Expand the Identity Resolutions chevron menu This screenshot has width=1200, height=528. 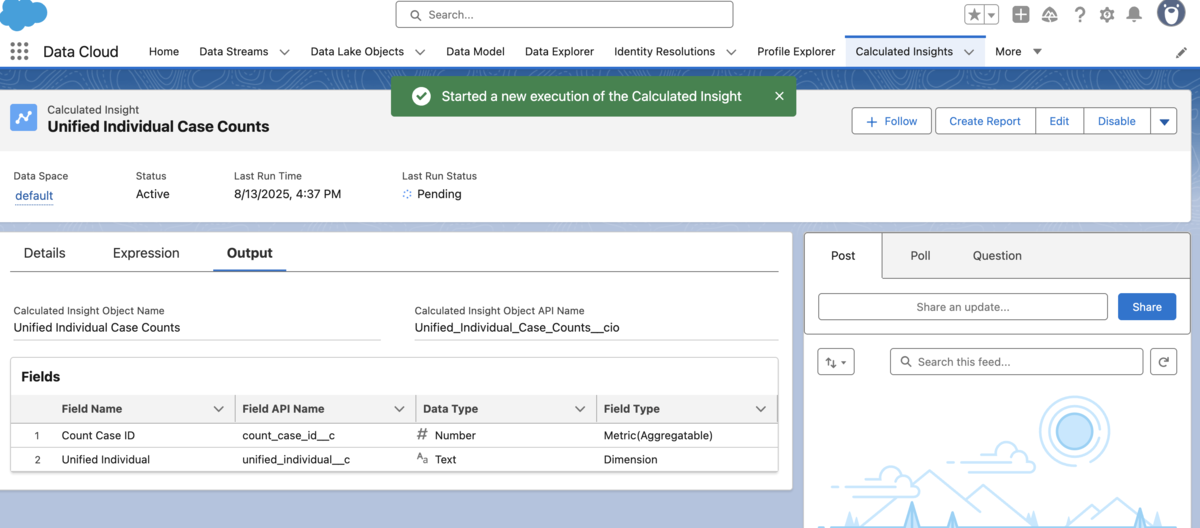pos(731,52)
